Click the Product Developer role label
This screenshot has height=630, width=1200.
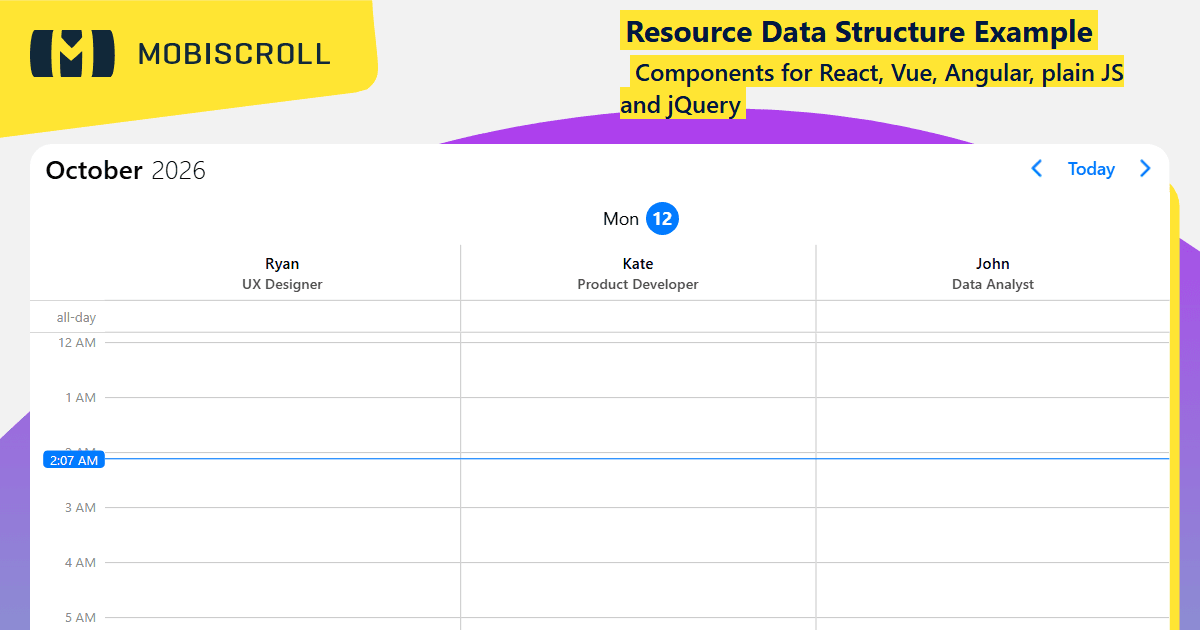(638, 285)
